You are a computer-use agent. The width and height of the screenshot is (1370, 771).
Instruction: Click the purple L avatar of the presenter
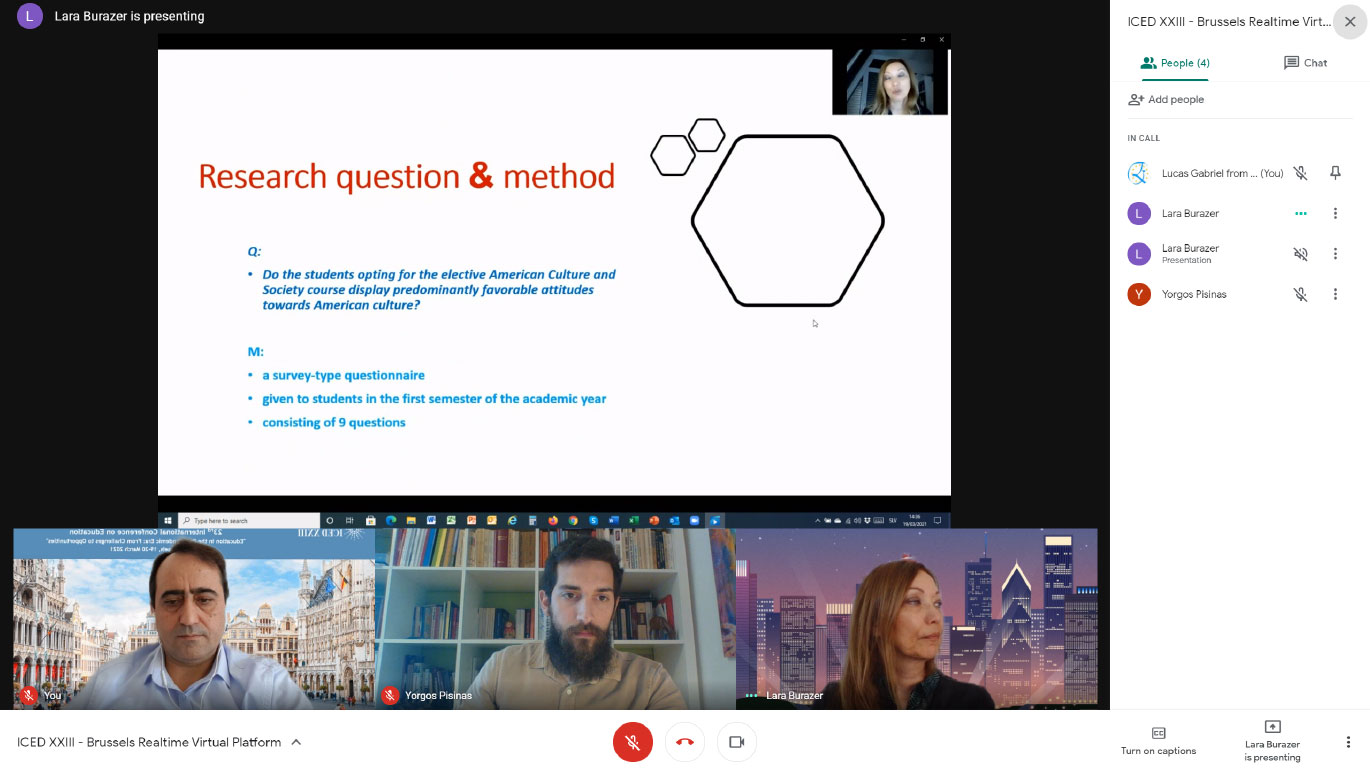pos(30,16)
